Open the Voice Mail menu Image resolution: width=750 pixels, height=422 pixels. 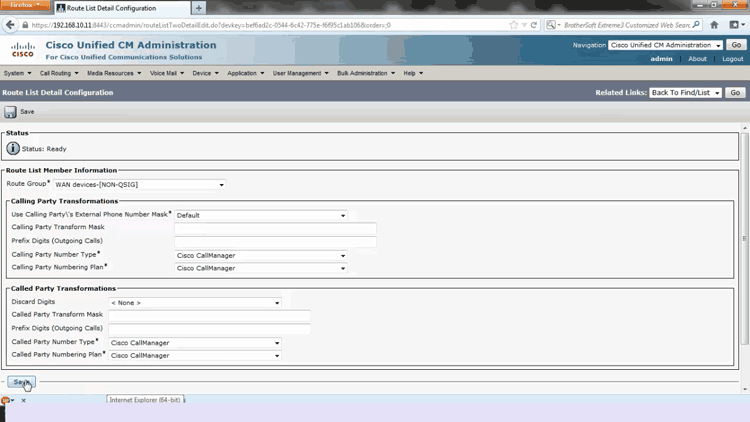166,73
